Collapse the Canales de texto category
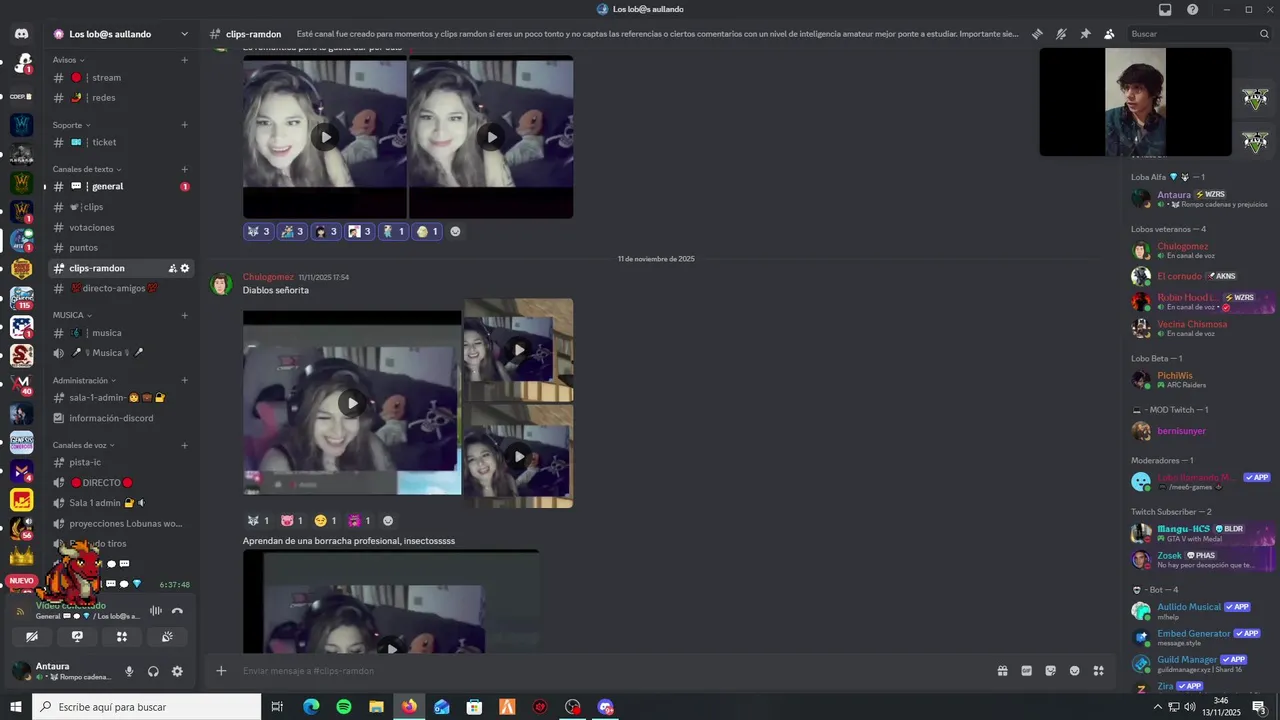Viewport: 1280px width, 720px height. (87, 169)
